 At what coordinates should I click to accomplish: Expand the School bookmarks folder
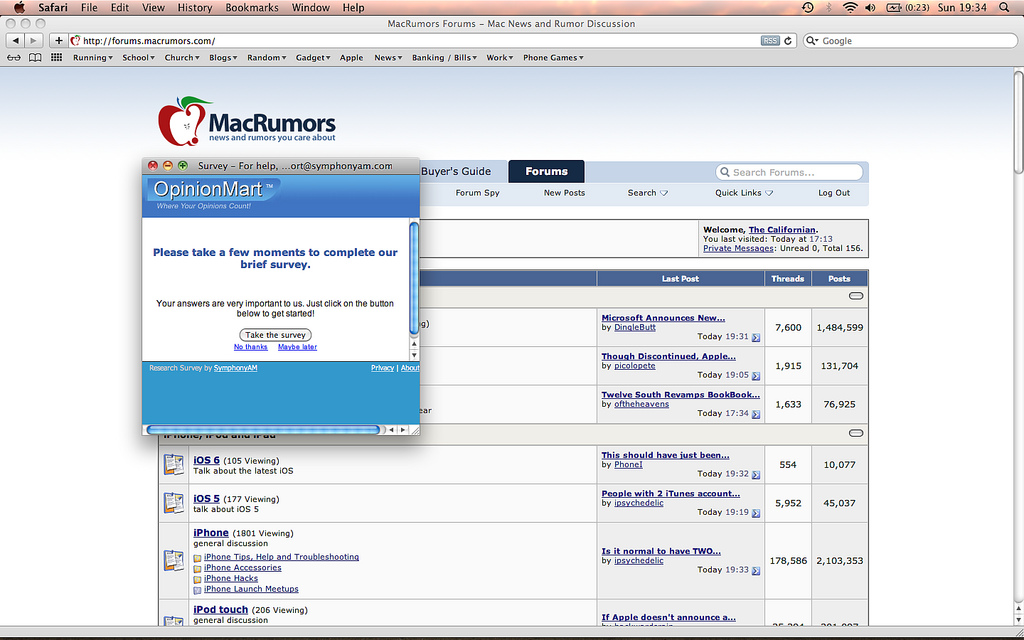coord(138,57)
